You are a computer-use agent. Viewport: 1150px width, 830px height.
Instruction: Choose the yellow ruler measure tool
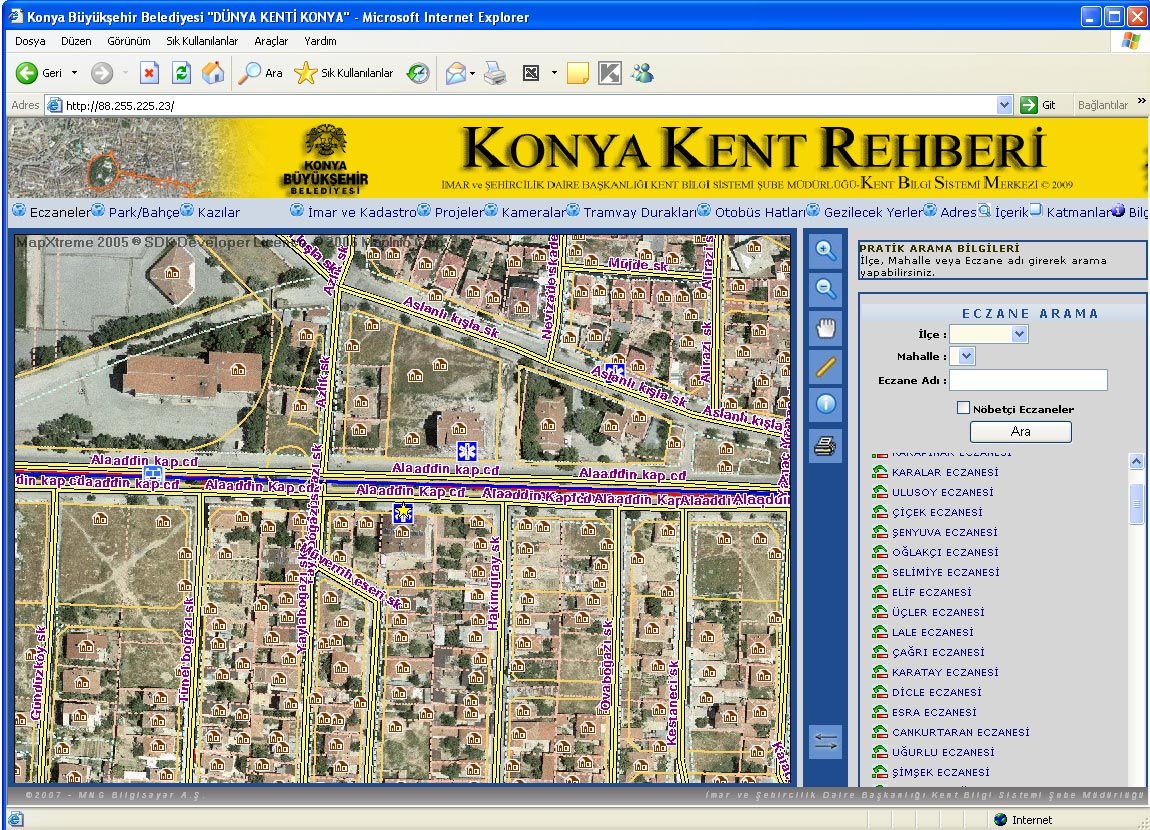(x=825, y=366)
